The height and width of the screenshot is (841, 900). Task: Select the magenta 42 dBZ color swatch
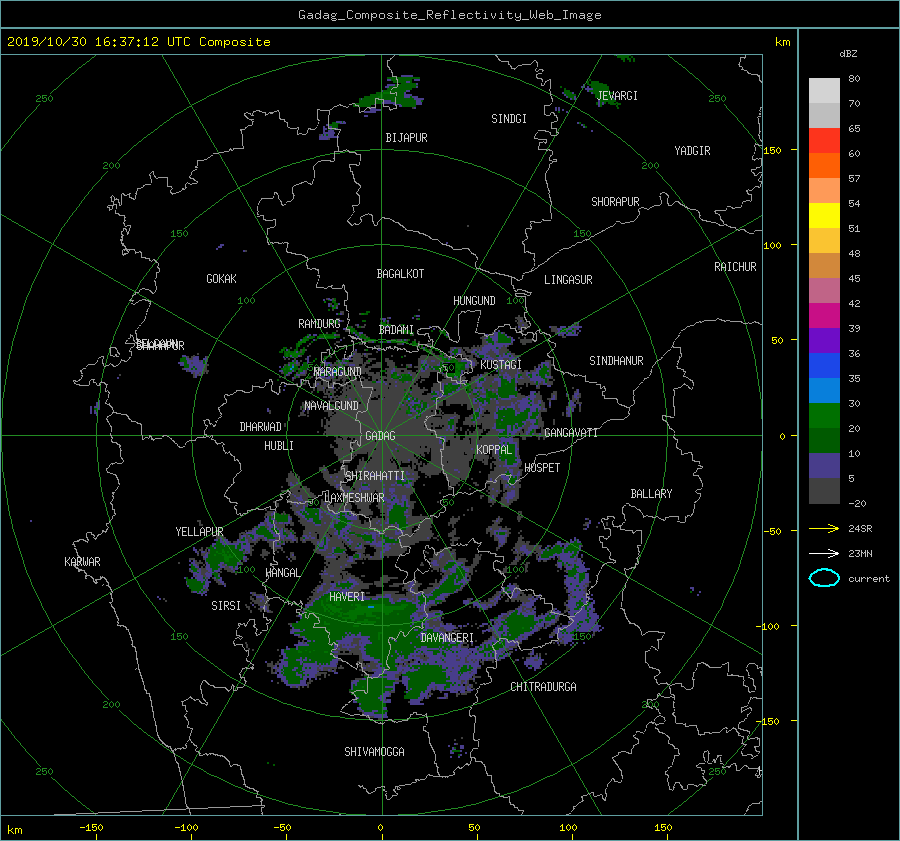(x=824, y=316)
